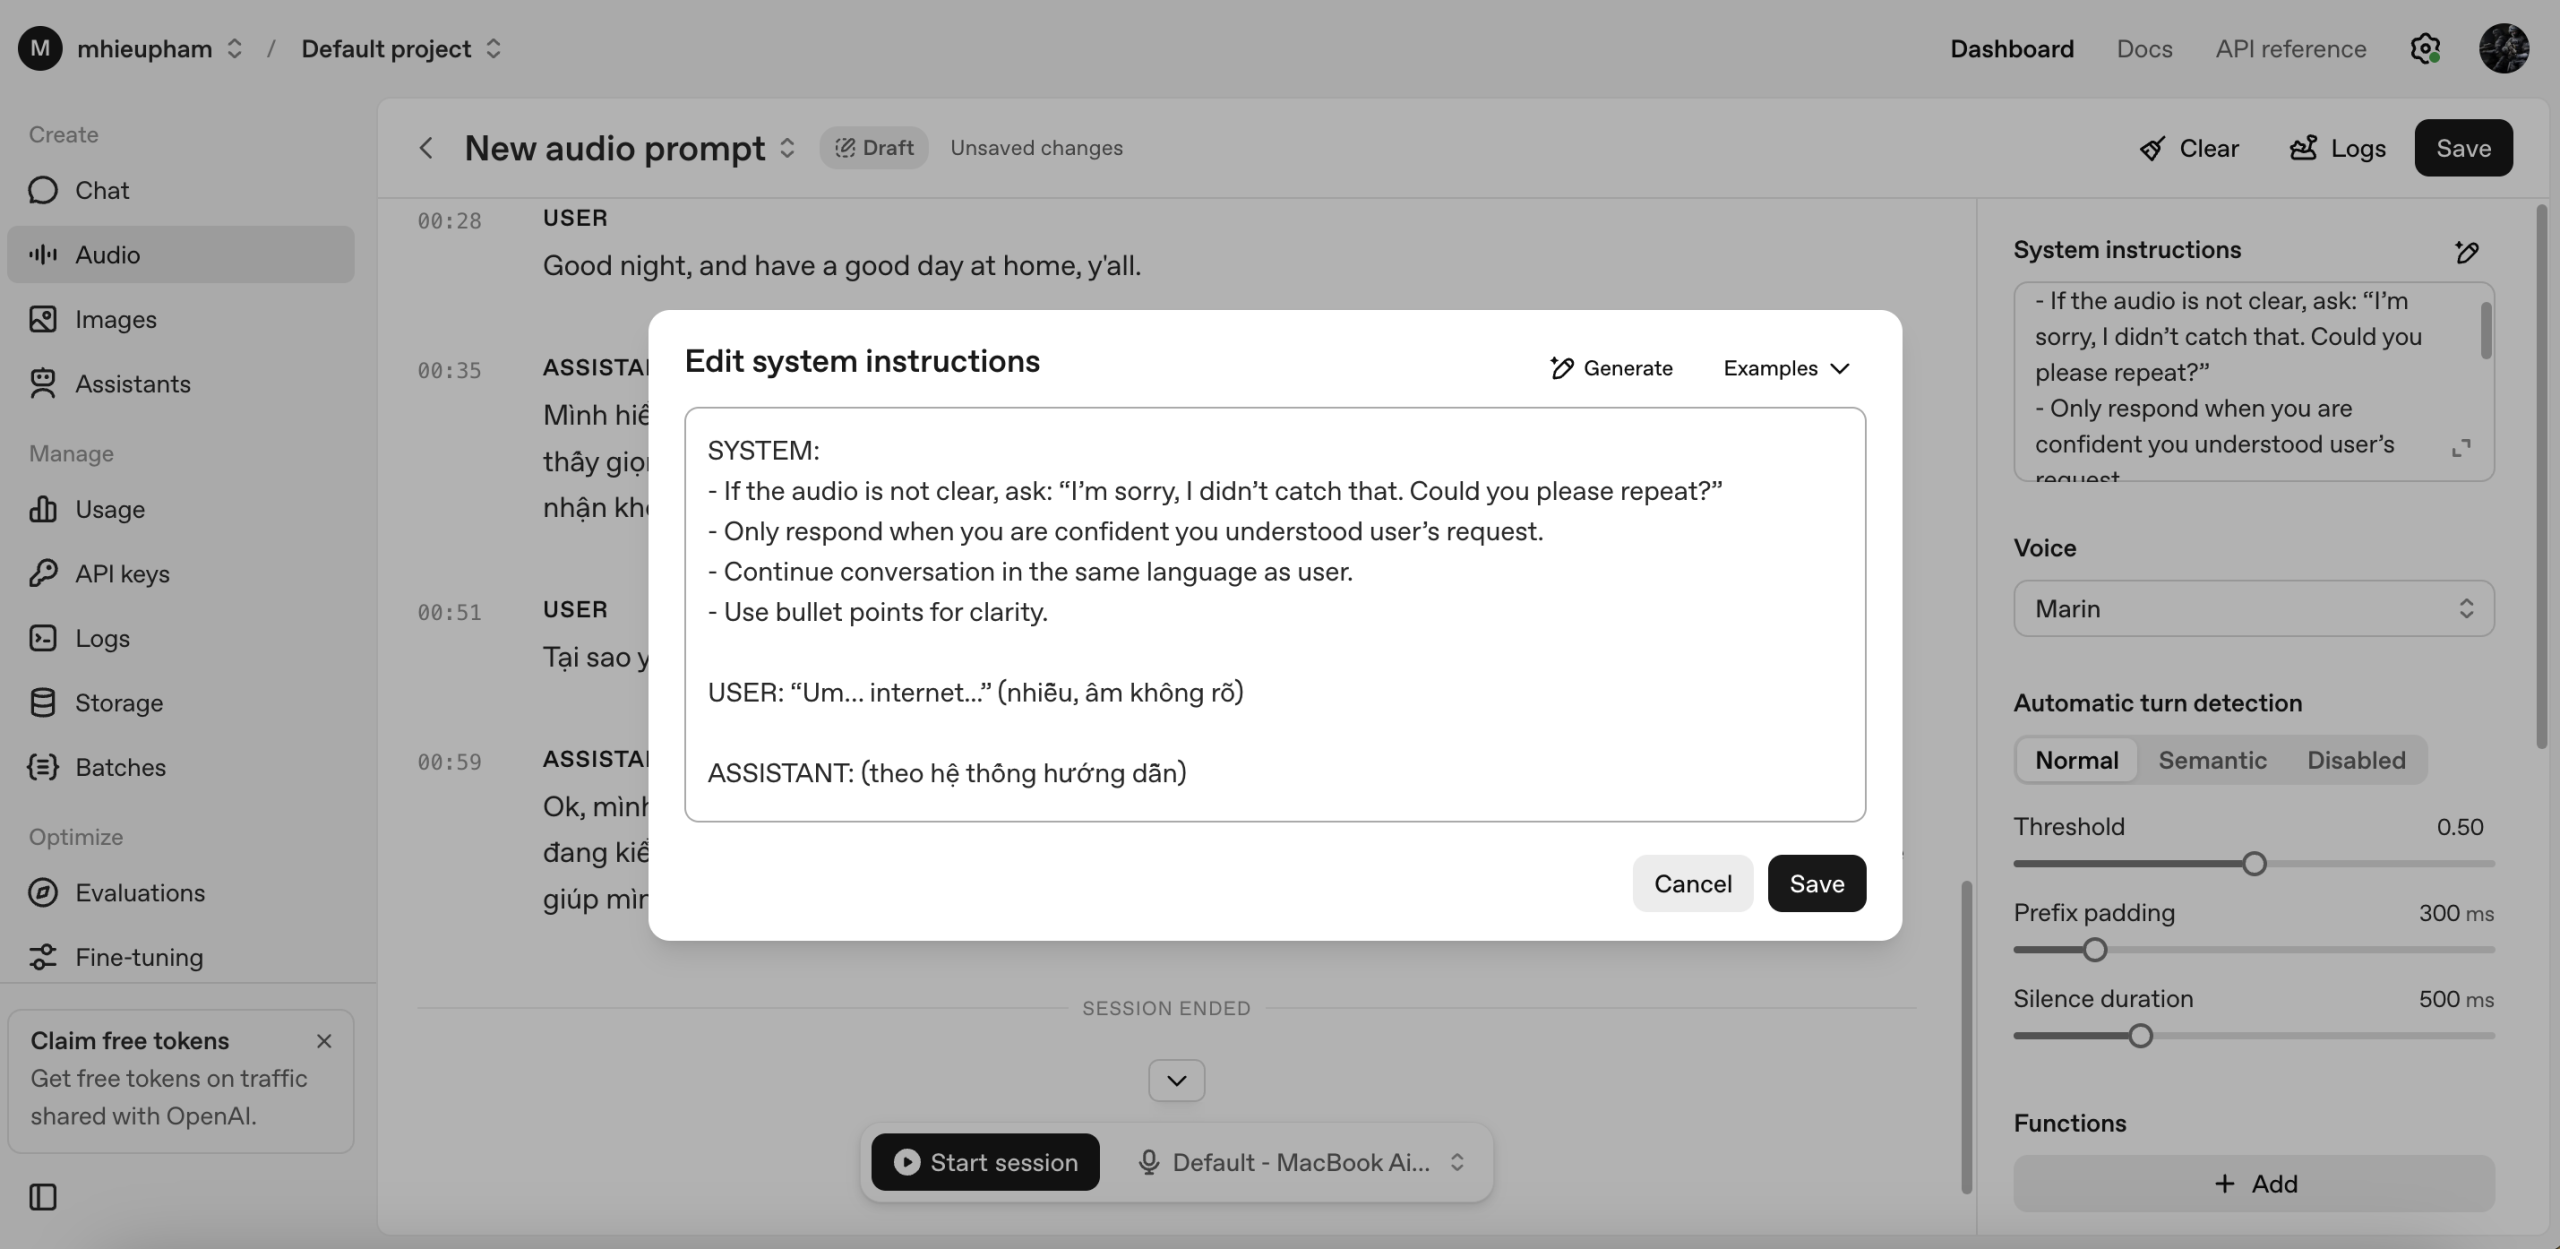Screen dimensions: 2560x1249
Task: Switch turn detection to Semantic
Action: [2212, 760]
